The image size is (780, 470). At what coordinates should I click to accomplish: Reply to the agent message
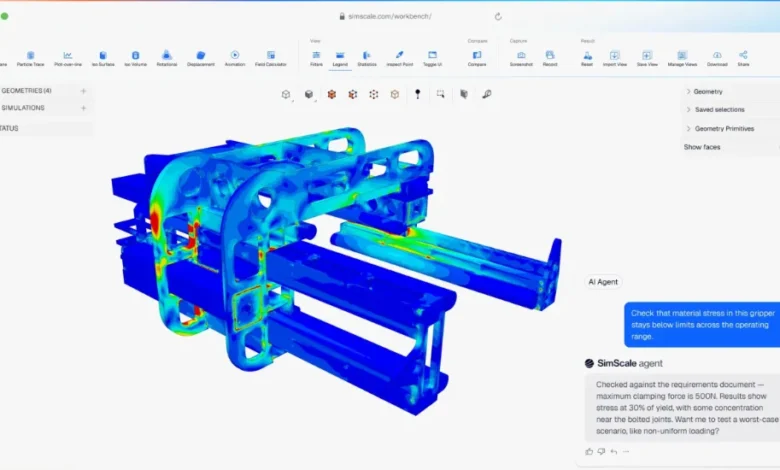(x=614, y=452)
